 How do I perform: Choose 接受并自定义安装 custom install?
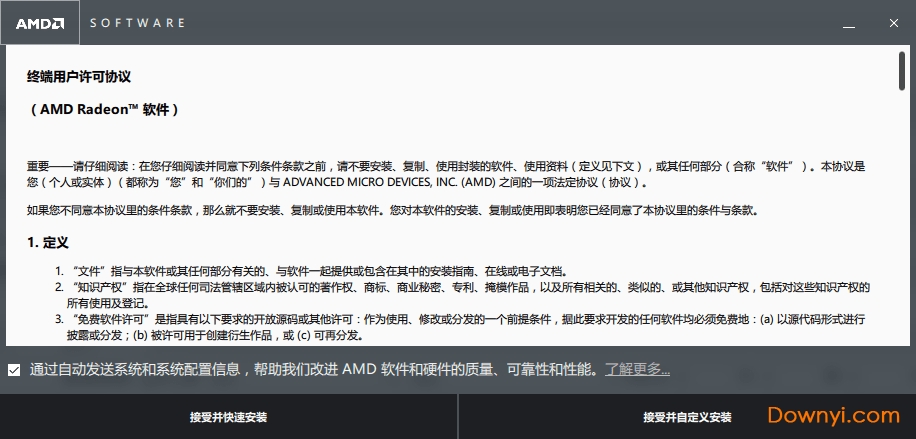point(687,417)
